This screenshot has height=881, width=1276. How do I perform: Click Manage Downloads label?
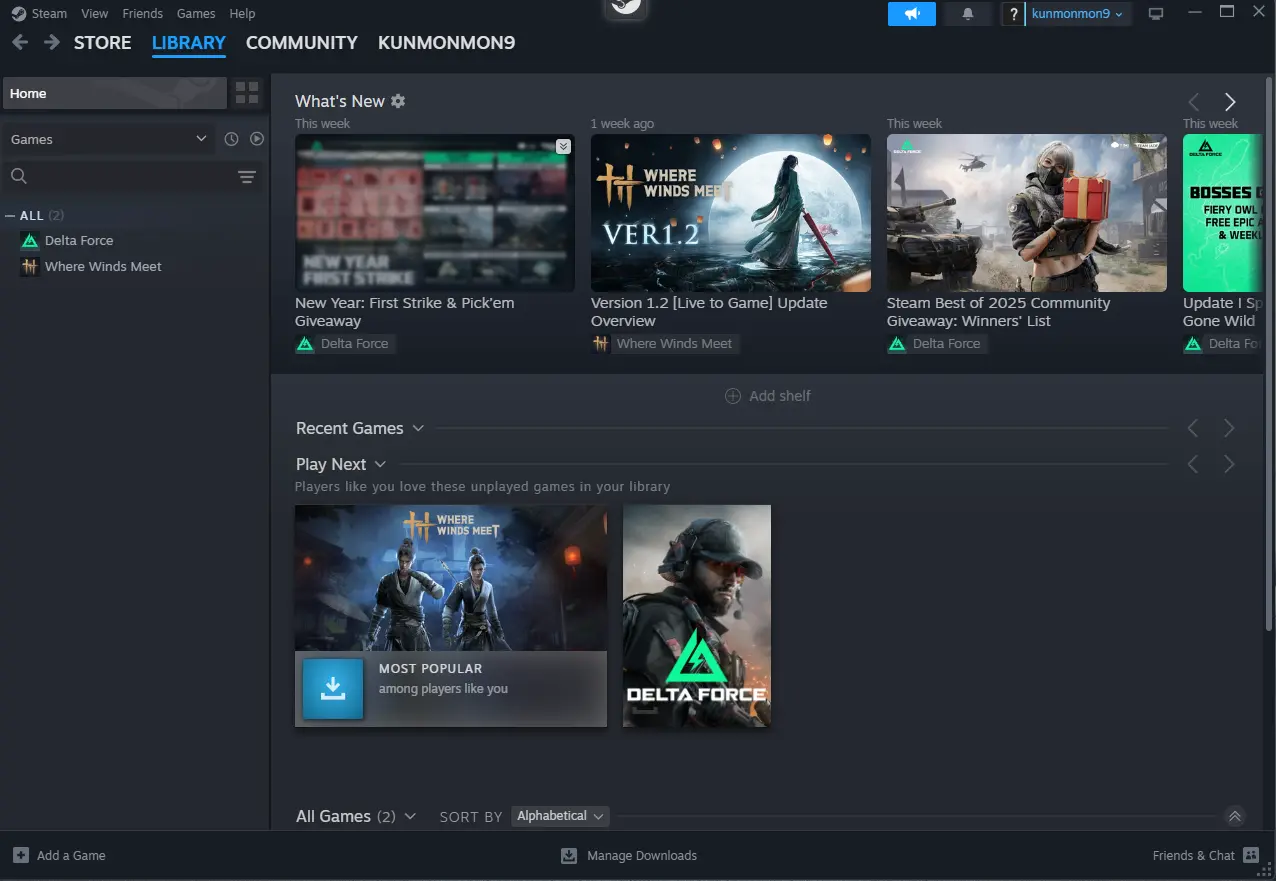pyautogui.click(x=642, y=855)
